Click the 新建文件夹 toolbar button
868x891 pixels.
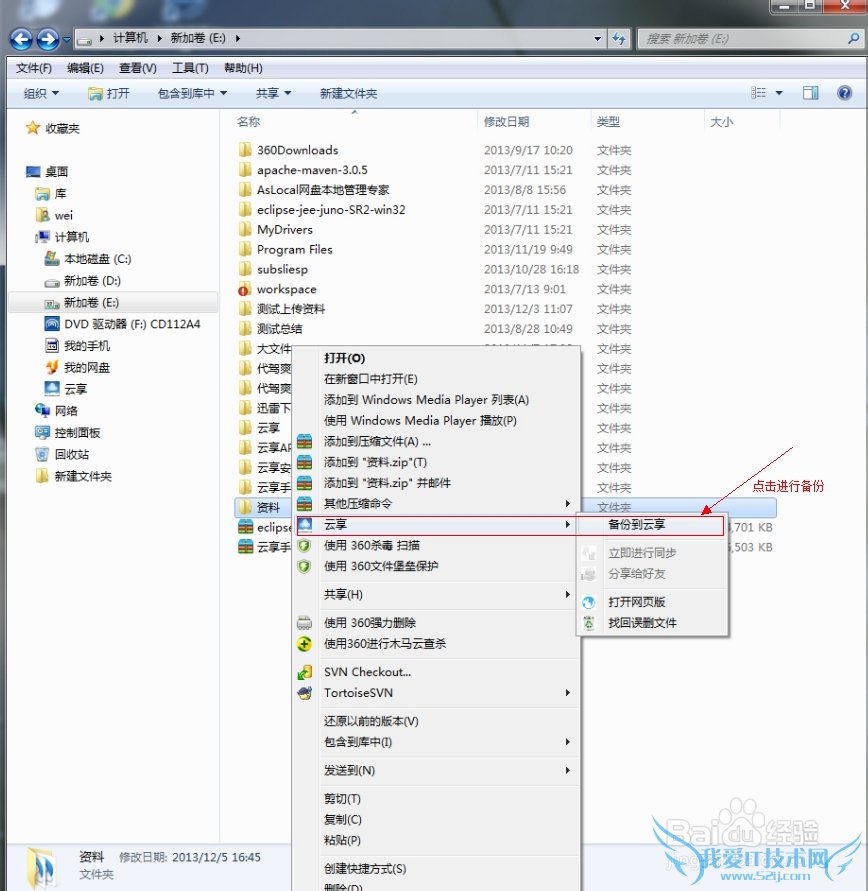pos(348,93)
